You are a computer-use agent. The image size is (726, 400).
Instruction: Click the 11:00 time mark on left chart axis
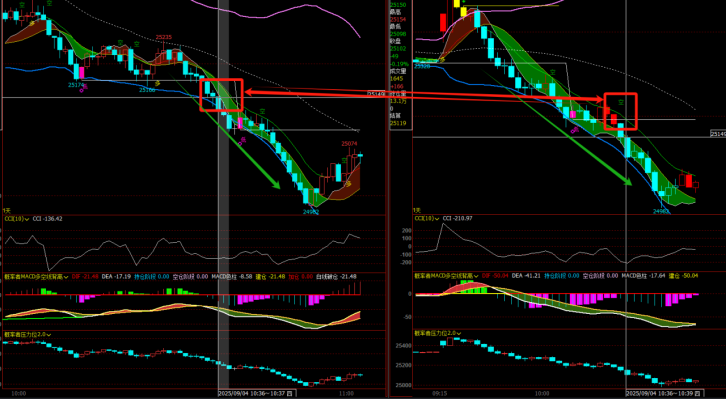coord(346,394)
